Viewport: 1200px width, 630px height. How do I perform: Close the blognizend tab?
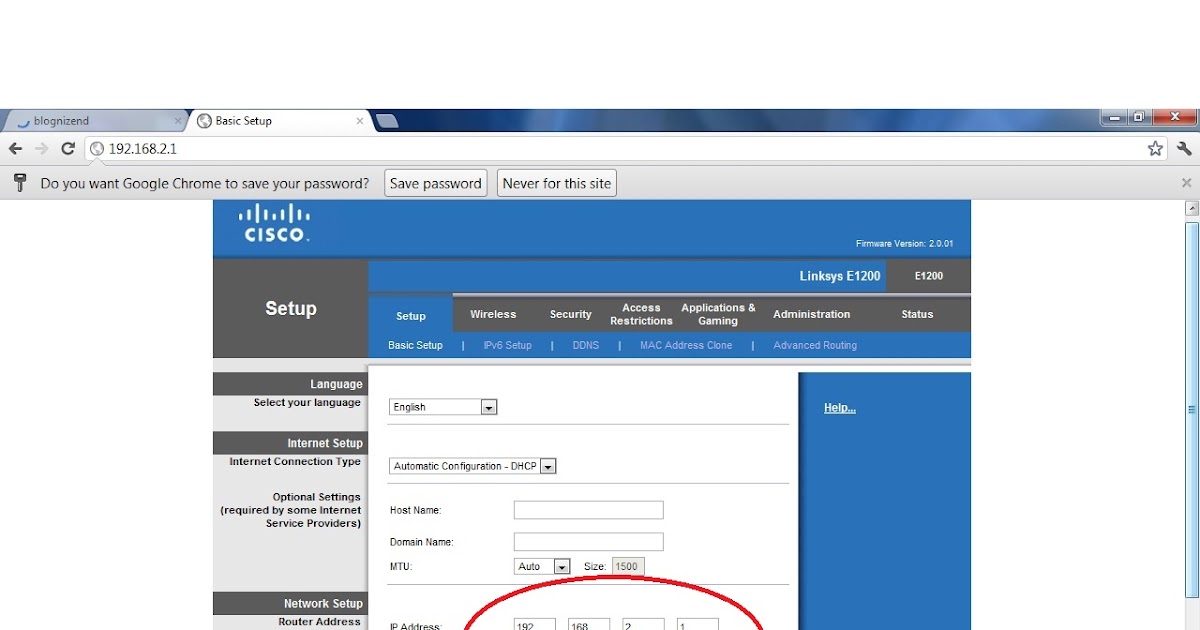178,121
